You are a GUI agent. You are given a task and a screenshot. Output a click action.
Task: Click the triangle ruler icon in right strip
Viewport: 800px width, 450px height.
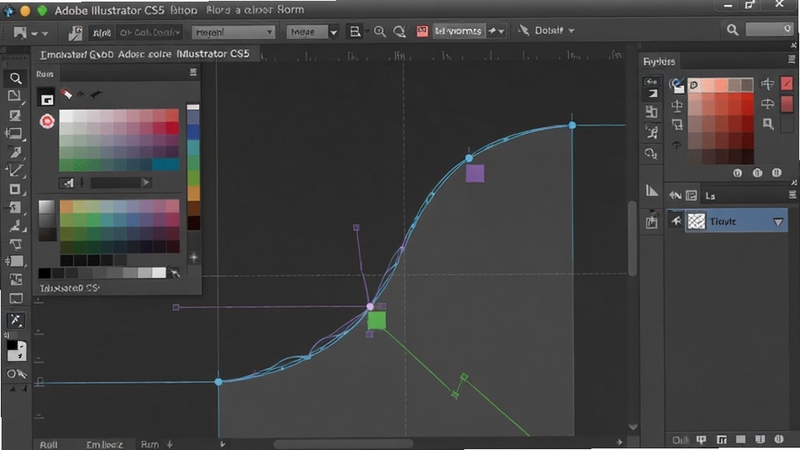tap(652, 190)
